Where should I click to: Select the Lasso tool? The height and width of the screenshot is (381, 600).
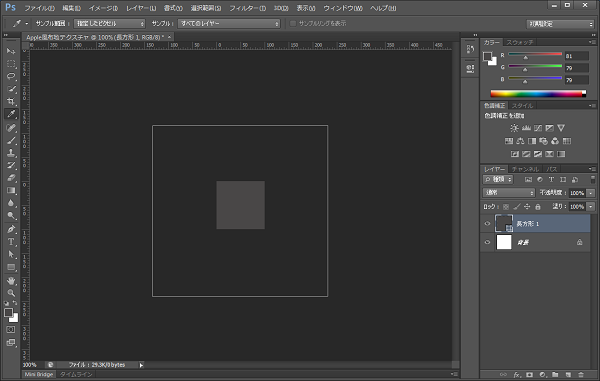click(x=11, y=76)
